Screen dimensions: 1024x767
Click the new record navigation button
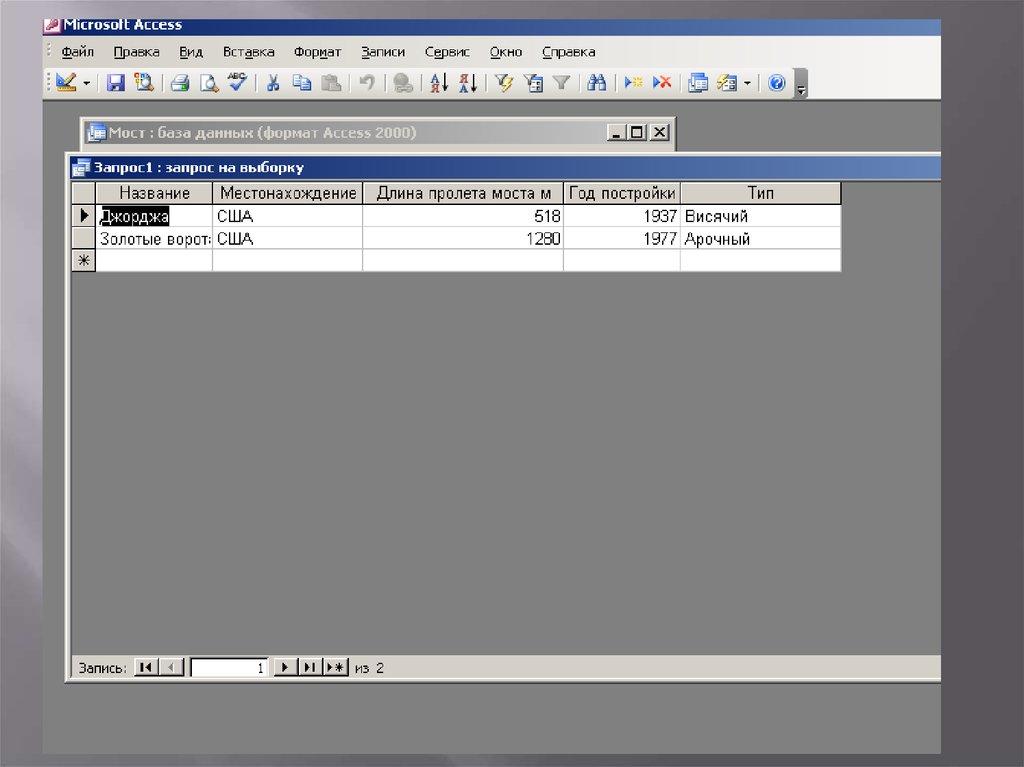tap(336, 667)
